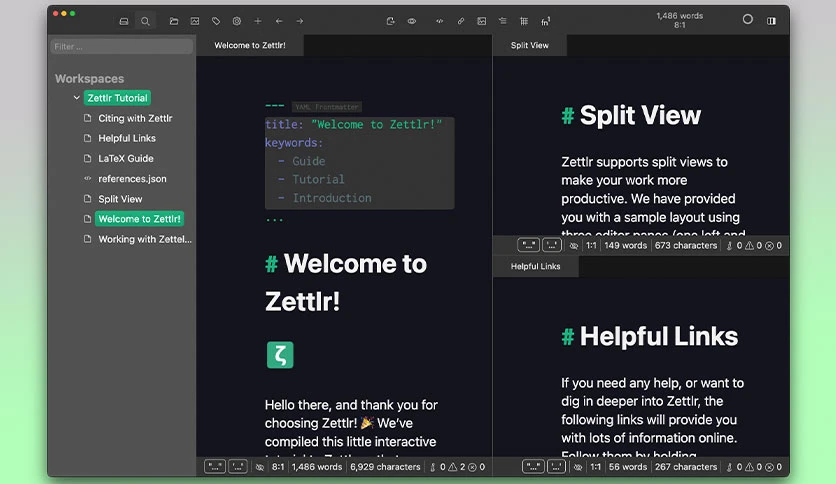Viewport: 836px width, 484px height.
Task: Switch to Welcome to Zettlr! tab
Action: (250, 45)
